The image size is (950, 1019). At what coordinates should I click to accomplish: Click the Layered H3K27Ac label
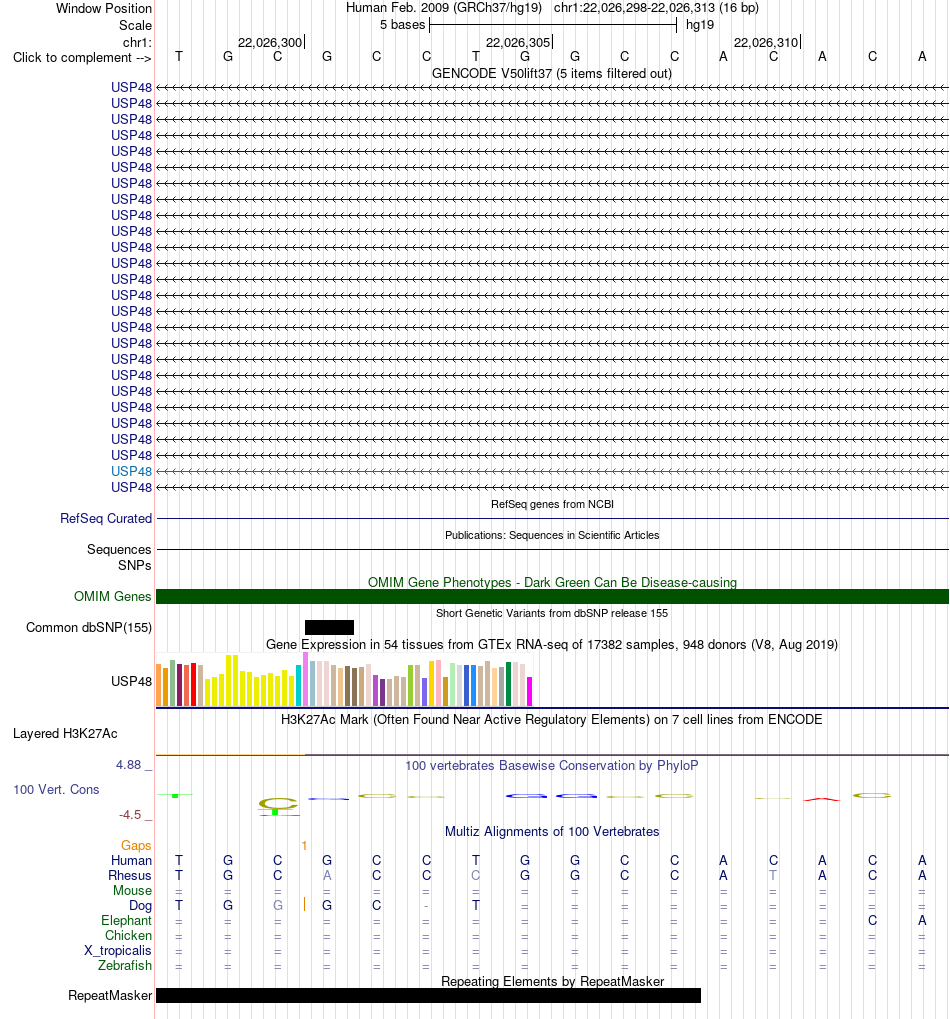tap(65, 734)
